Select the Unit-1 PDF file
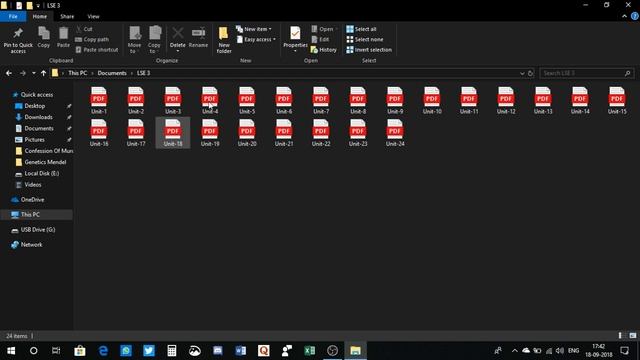The height and width of the screenshot is (360, 640). 99,100
